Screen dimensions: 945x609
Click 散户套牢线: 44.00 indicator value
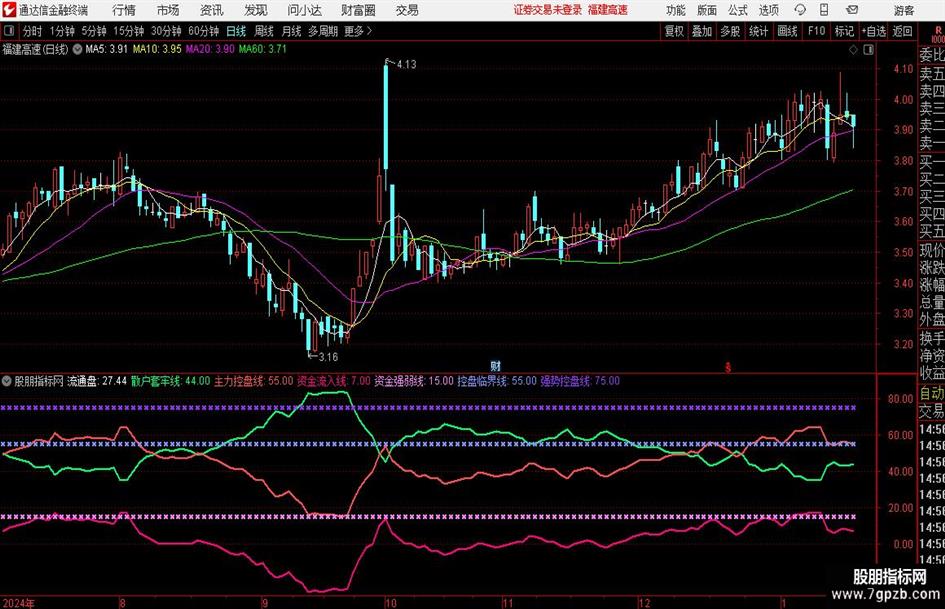171,381
